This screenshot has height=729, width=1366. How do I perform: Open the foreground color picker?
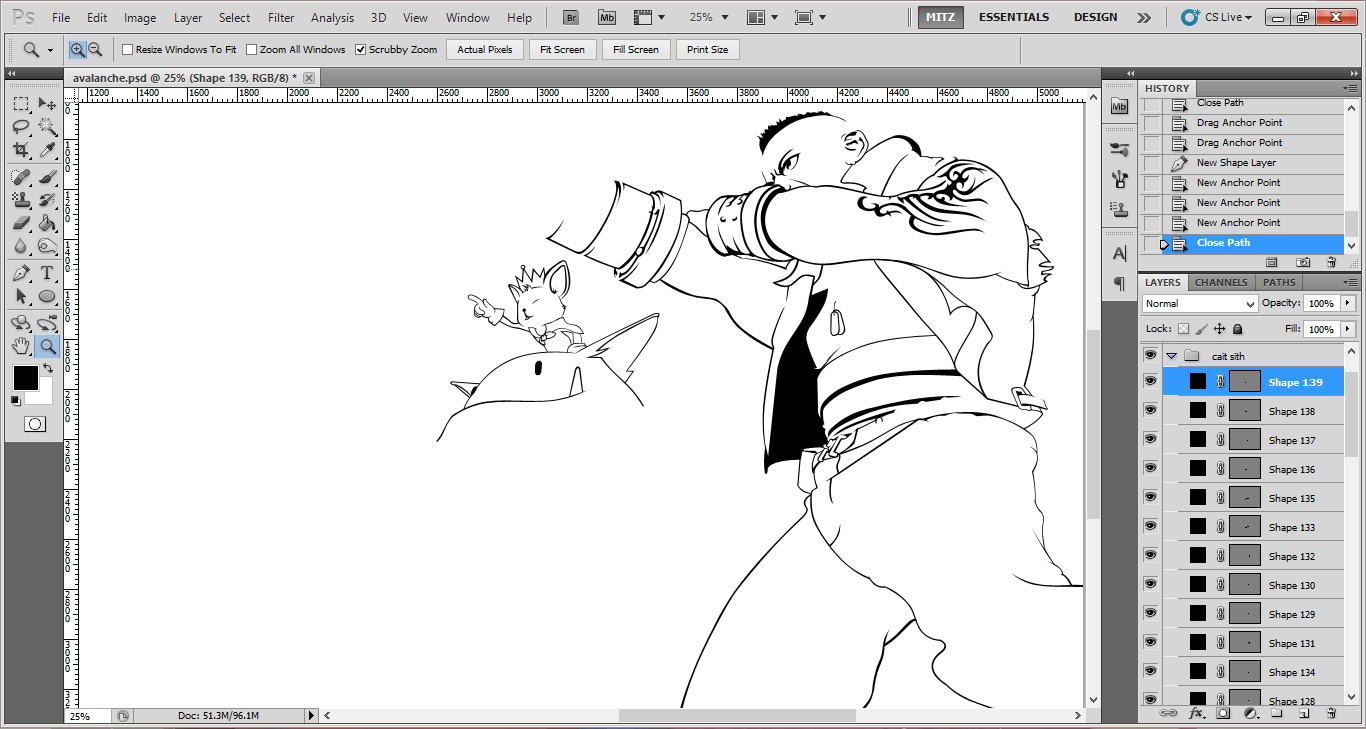25,378
